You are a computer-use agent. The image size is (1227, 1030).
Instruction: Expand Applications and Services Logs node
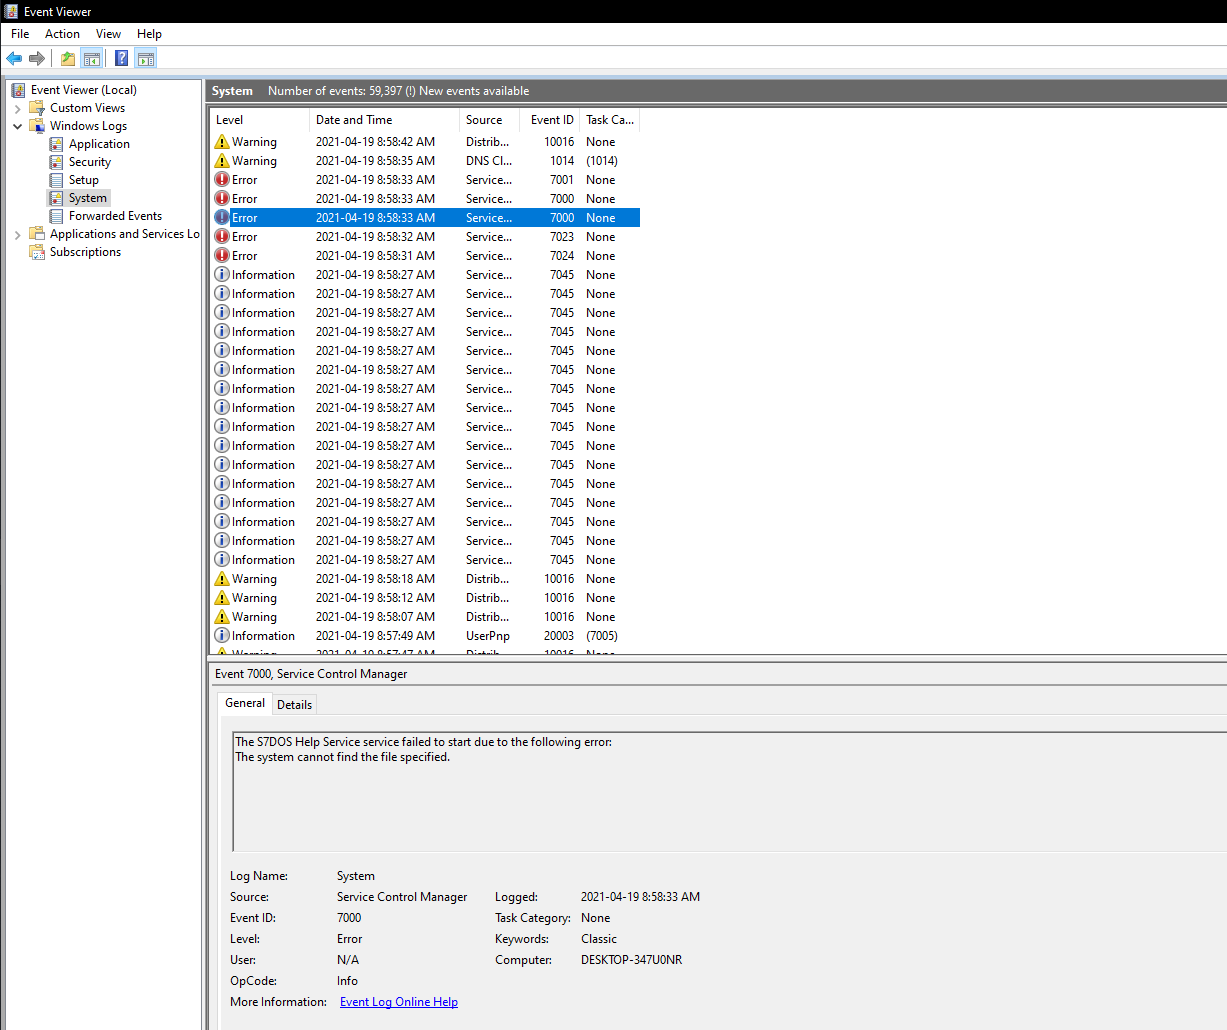tap(17, 235)
